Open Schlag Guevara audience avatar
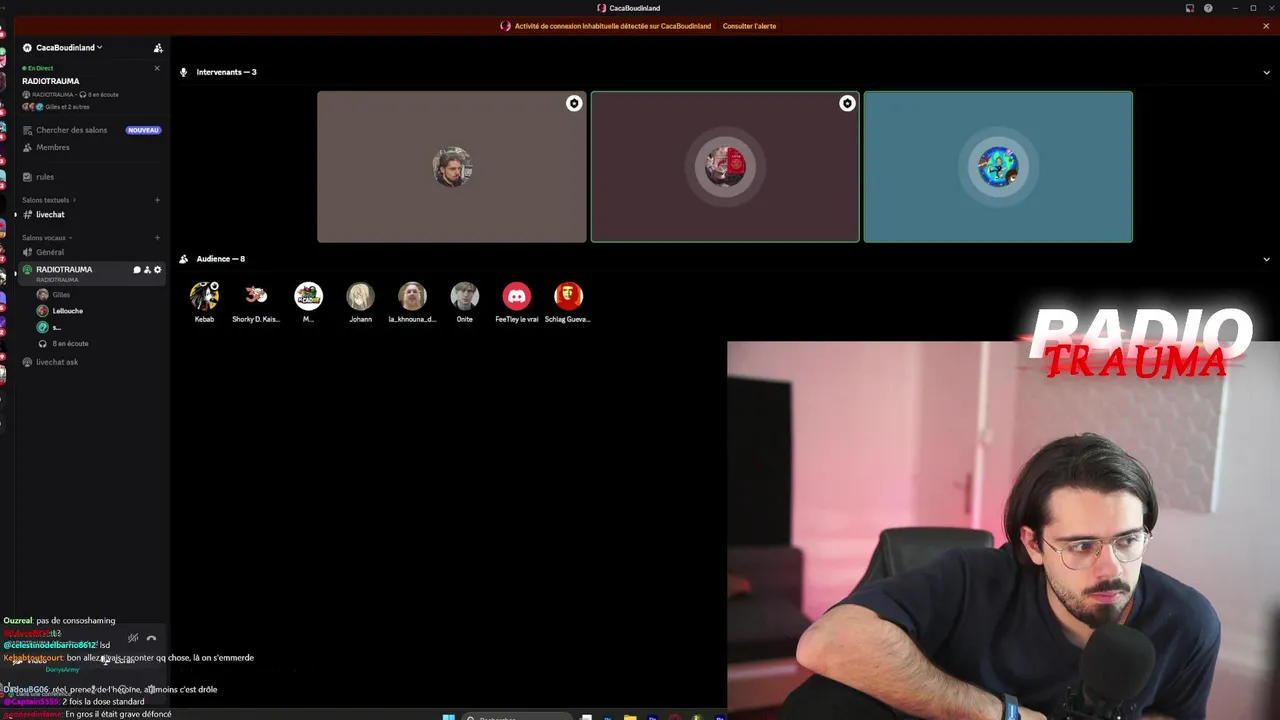Image resolution: width=1280 pixels, height=720 pixels. (568, 296)
